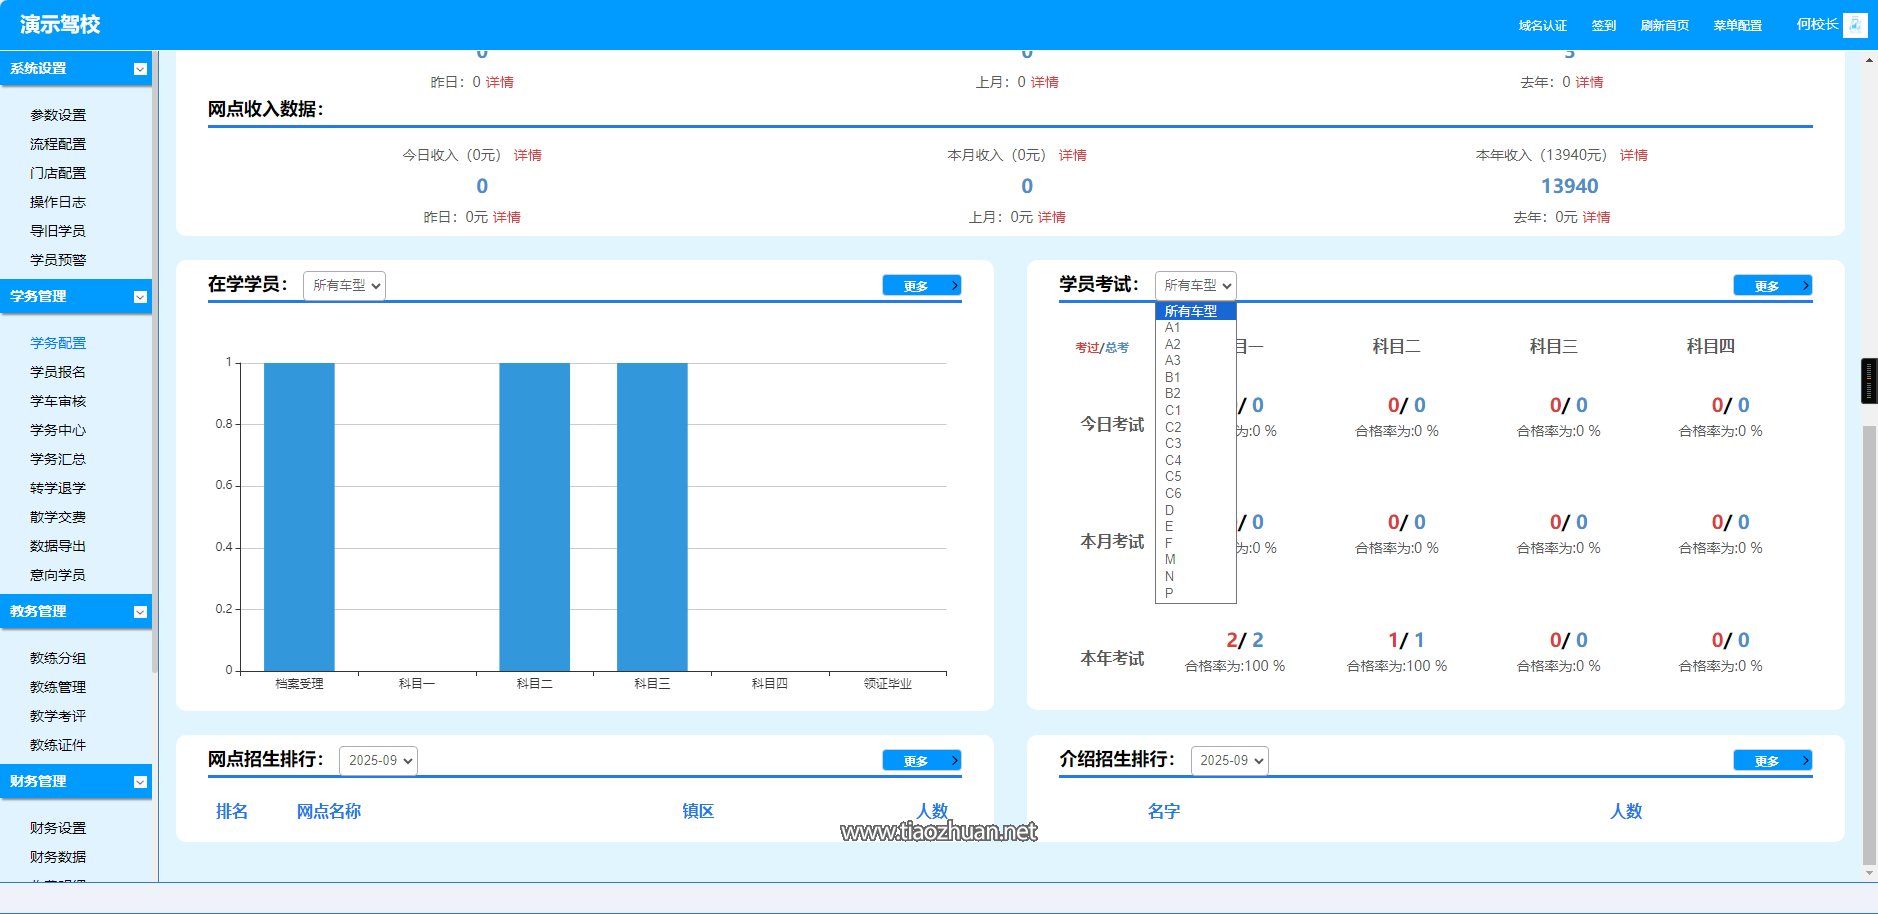1878x914 pixels.
Task: Collapse the 系统设置 sidebar section
Action: point(140,69)
